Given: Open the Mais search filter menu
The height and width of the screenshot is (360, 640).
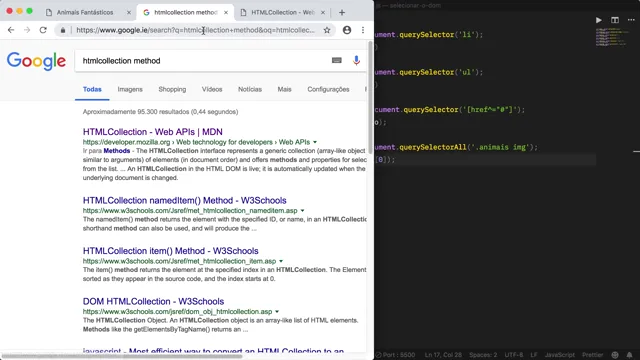Looking at the screenshot, I should click(x=284, y=89).
